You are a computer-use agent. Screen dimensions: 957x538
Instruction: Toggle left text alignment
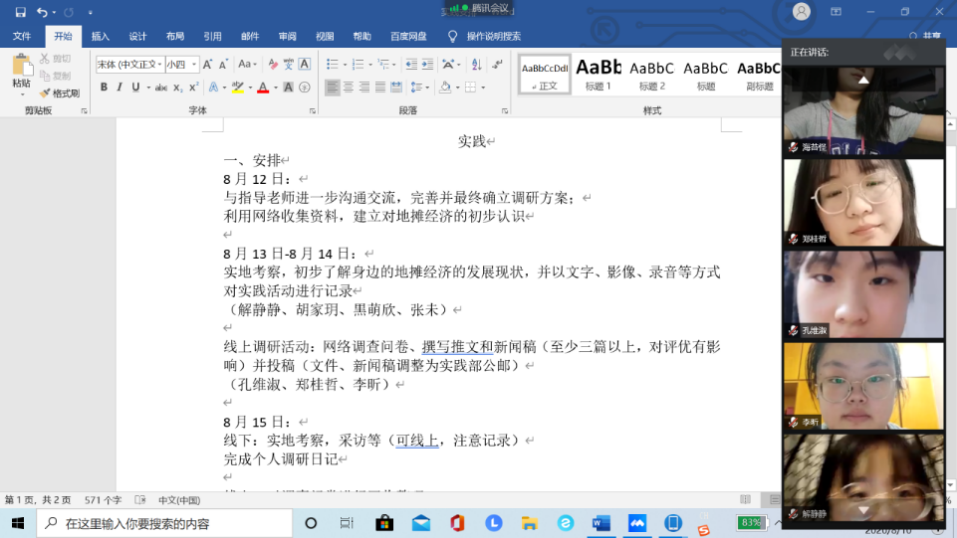tap(332, 88)
